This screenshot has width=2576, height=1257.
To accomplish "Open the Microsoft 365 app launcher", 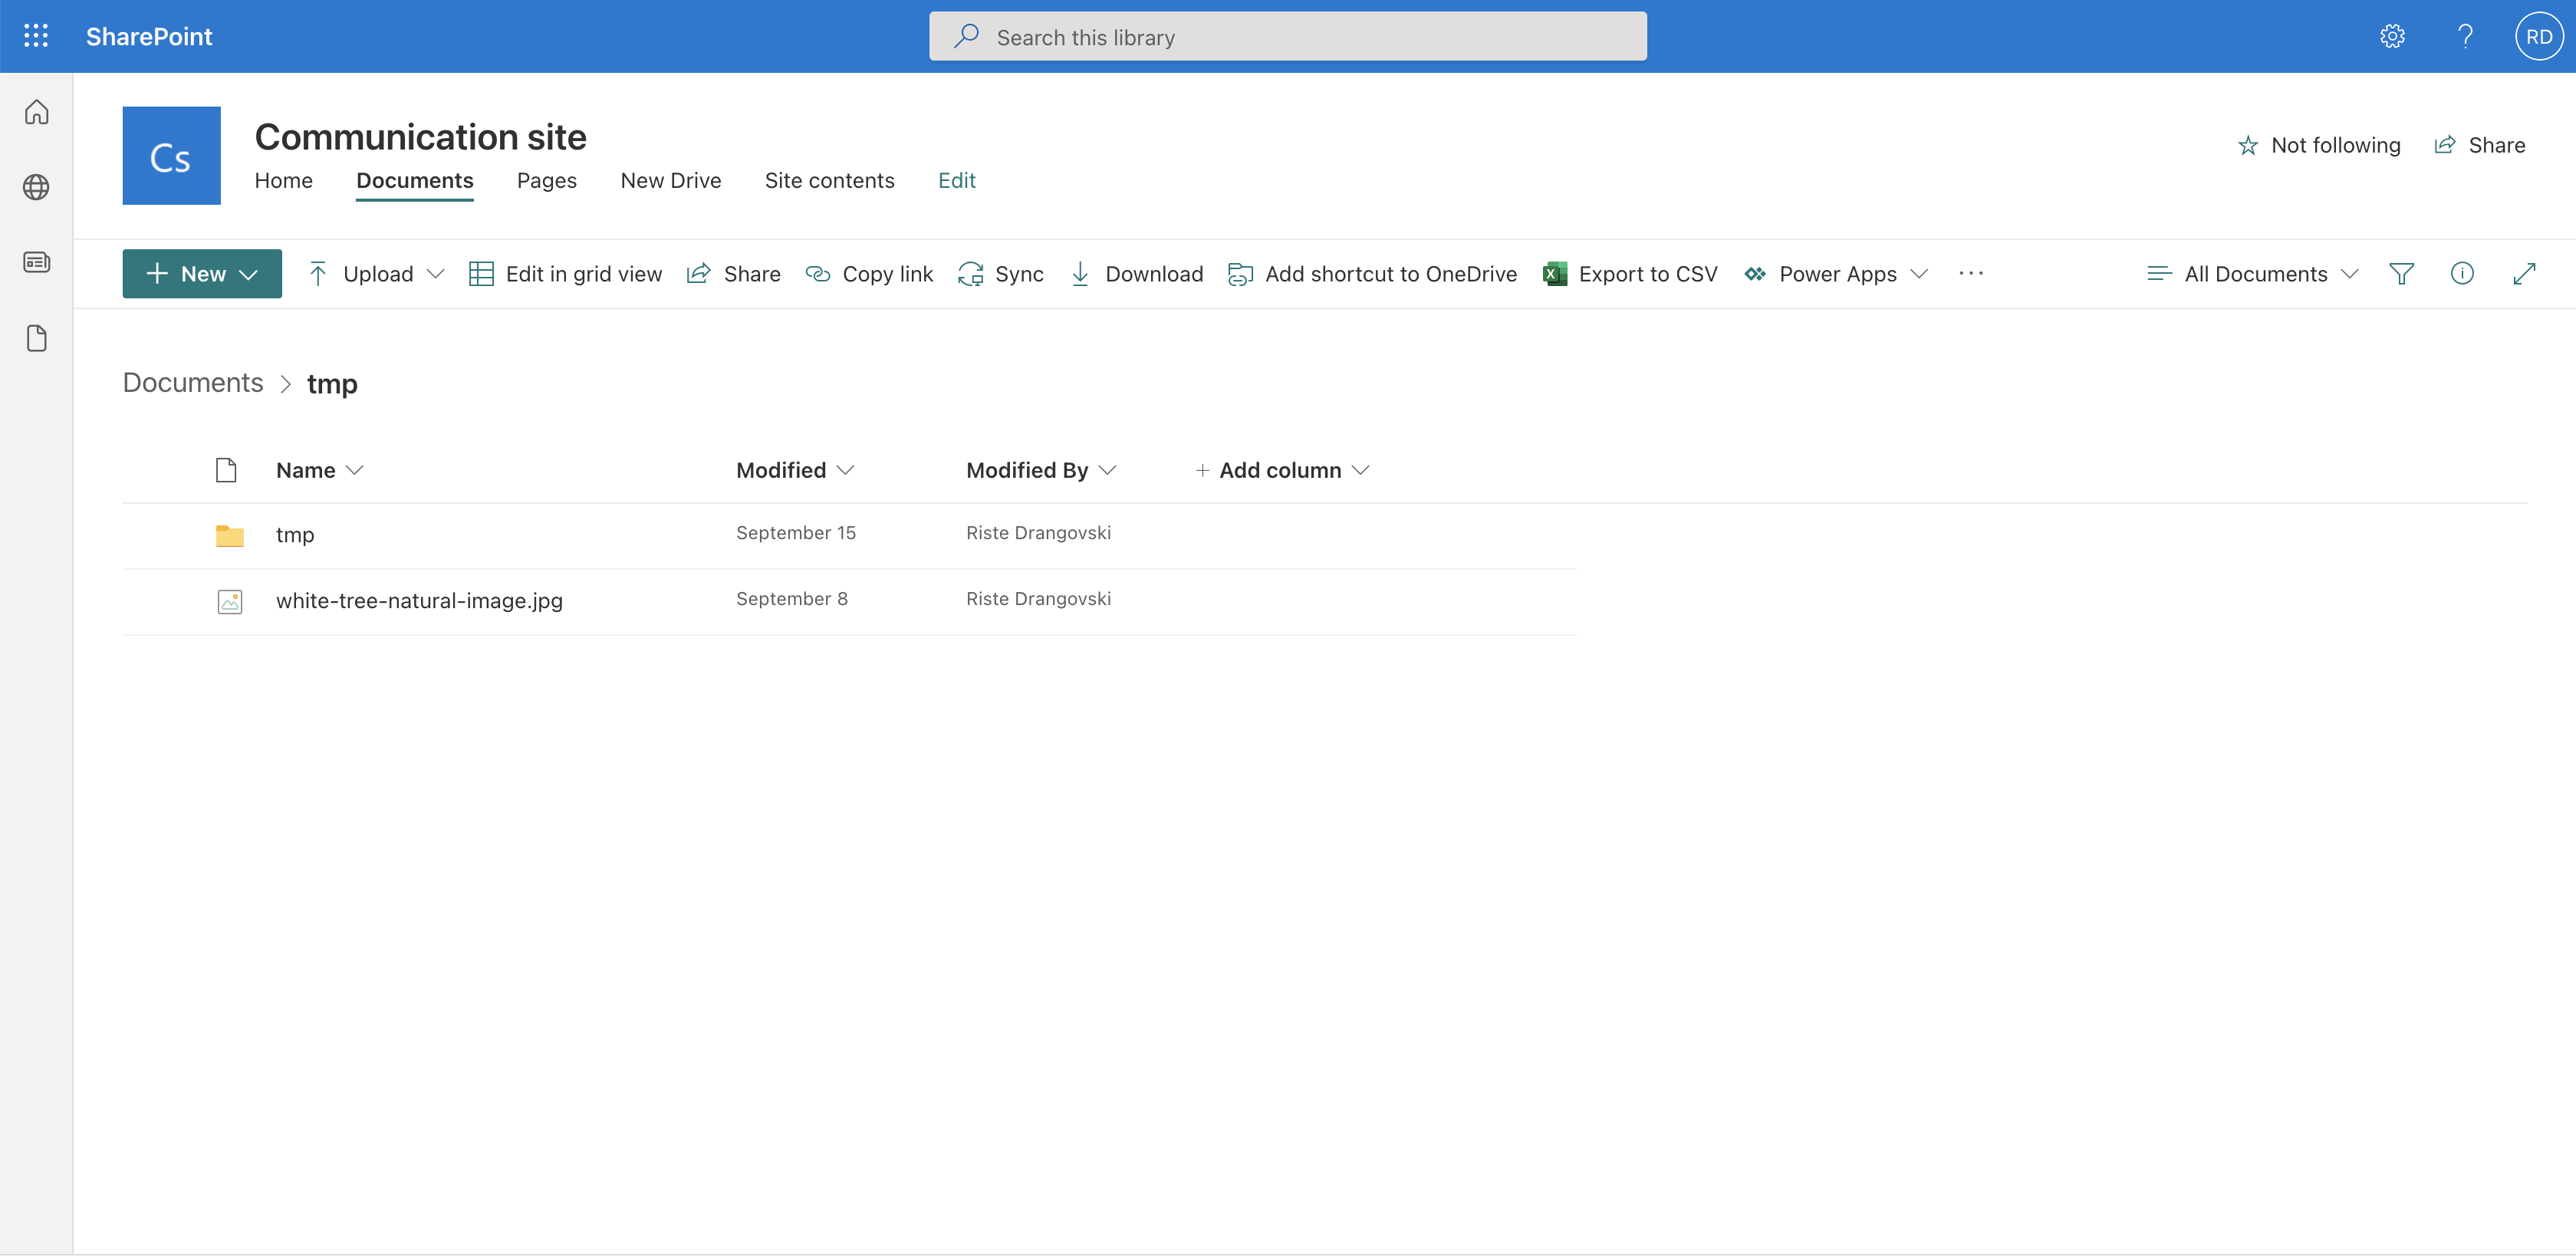I will [36, 36].
